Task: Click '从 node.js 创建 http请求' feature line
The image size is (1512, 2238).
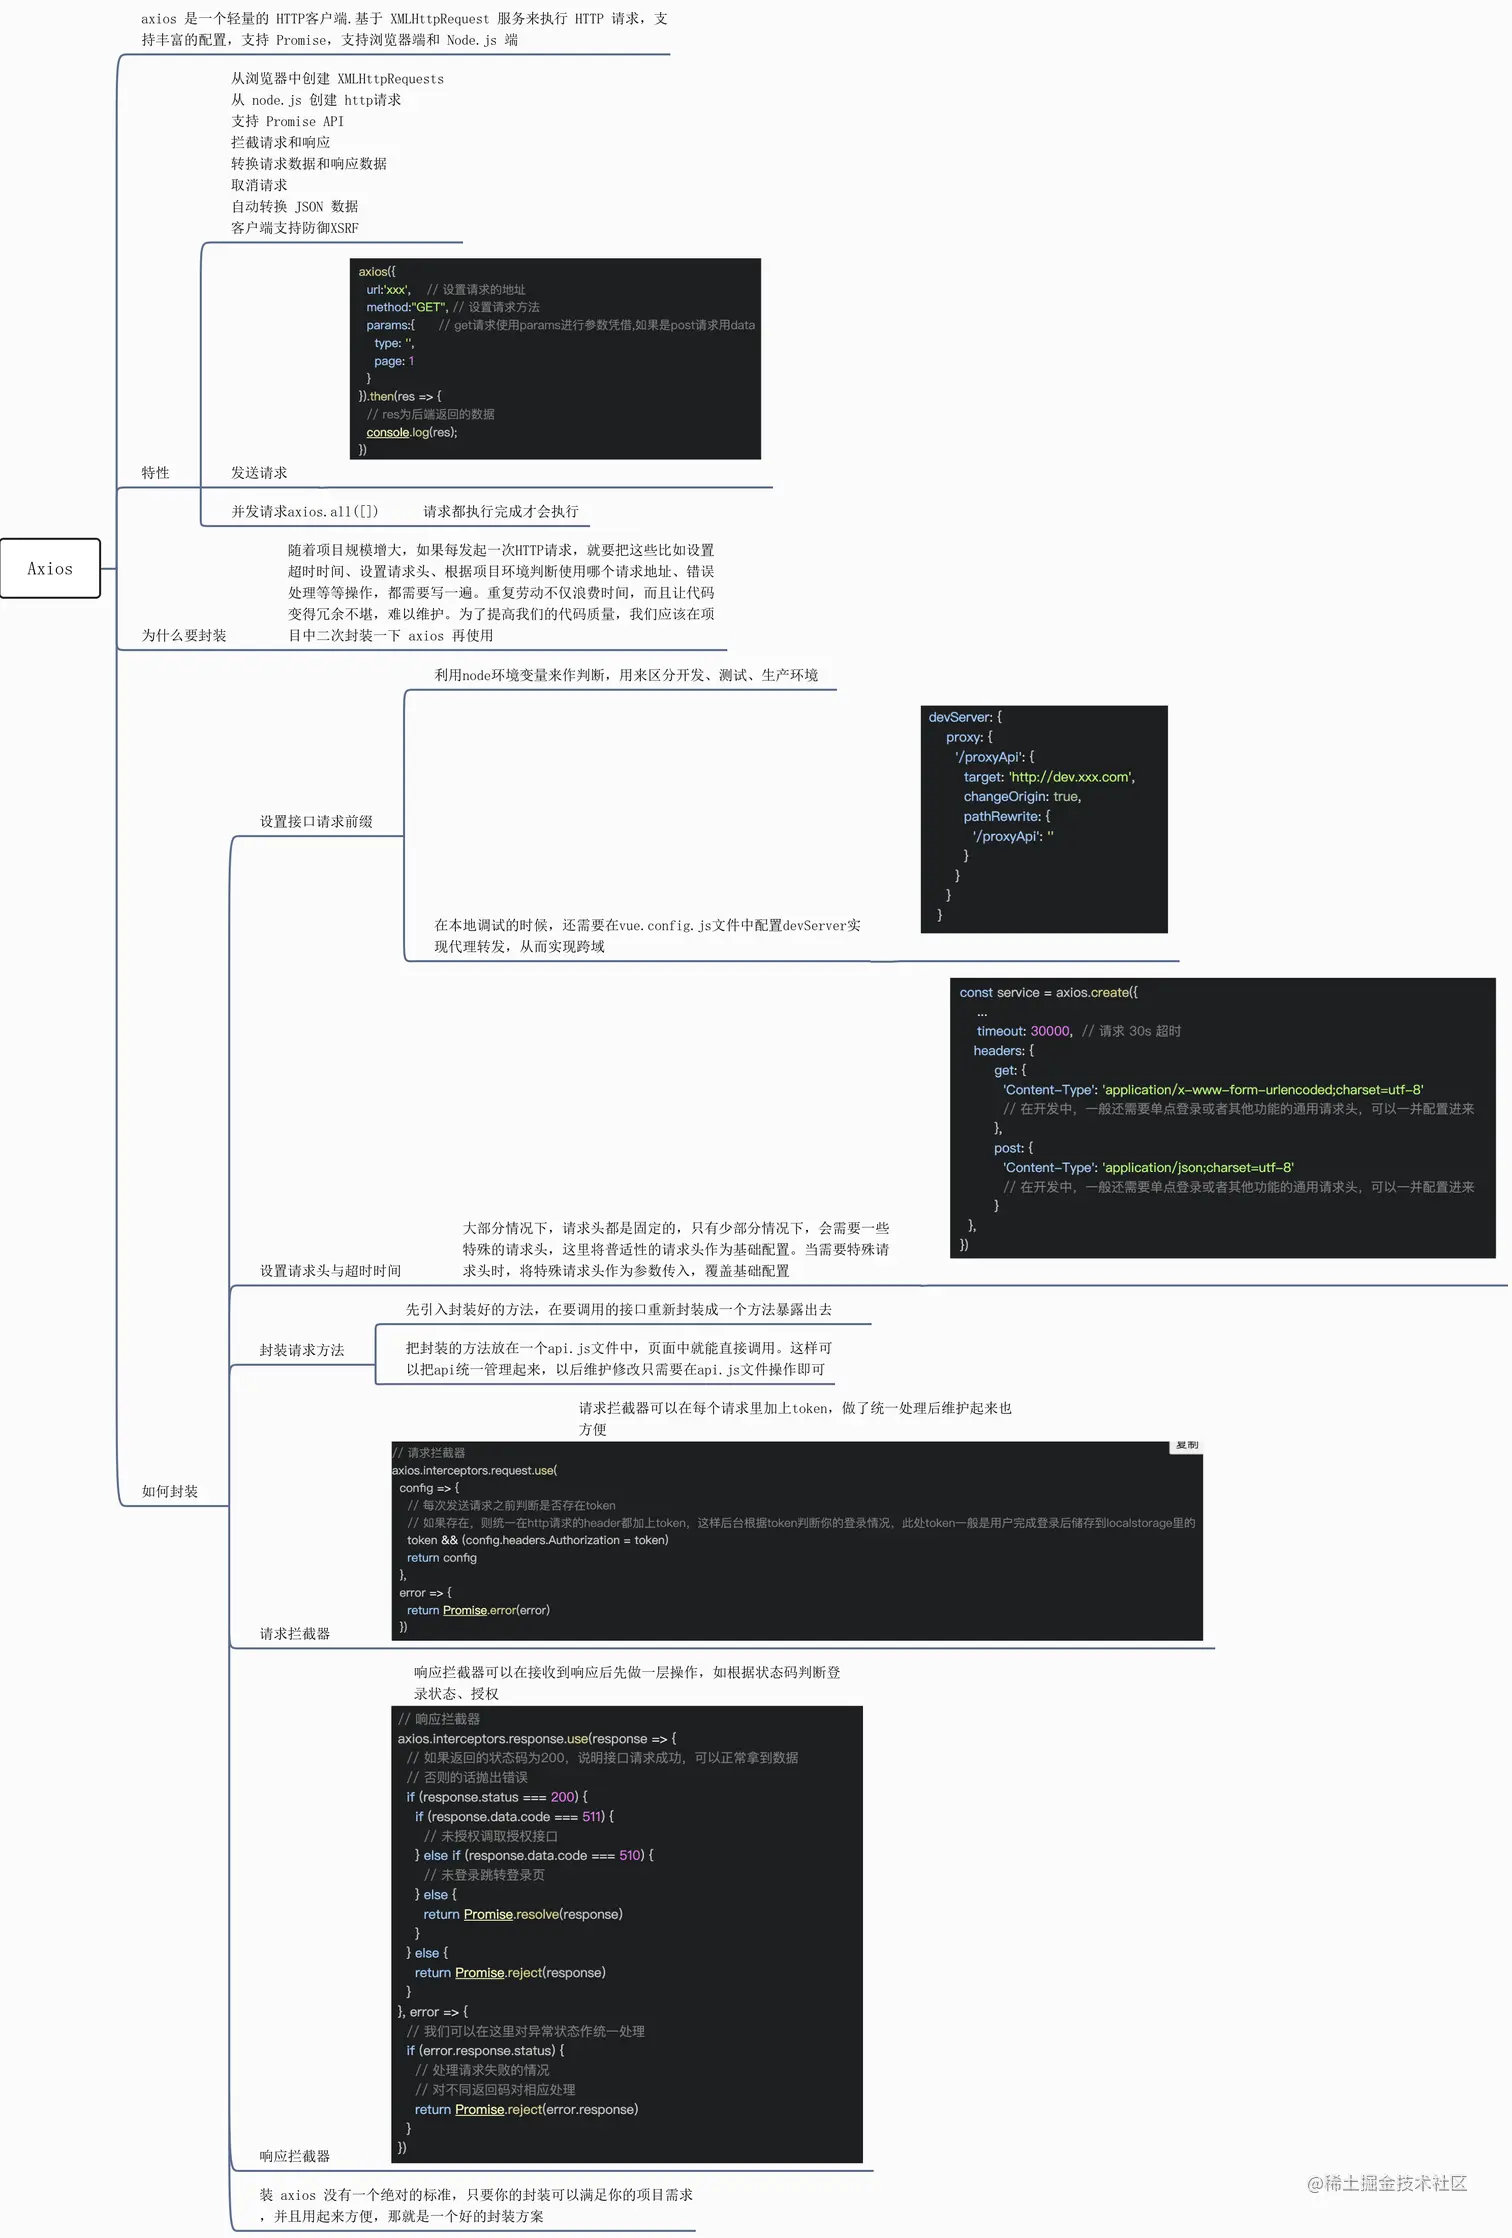Action: 316,100
